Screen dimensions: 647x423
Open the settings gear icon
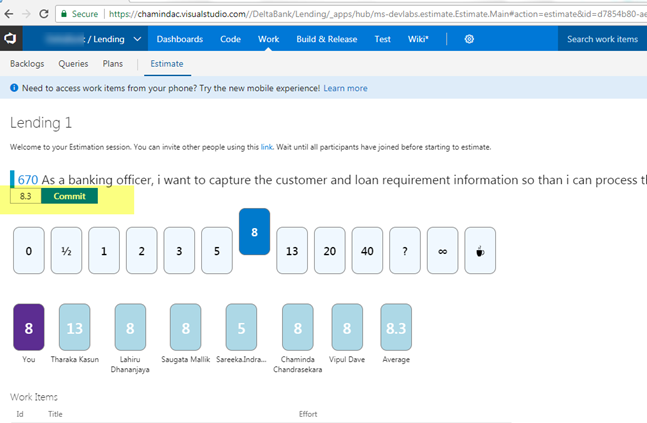tap(469, 39)
